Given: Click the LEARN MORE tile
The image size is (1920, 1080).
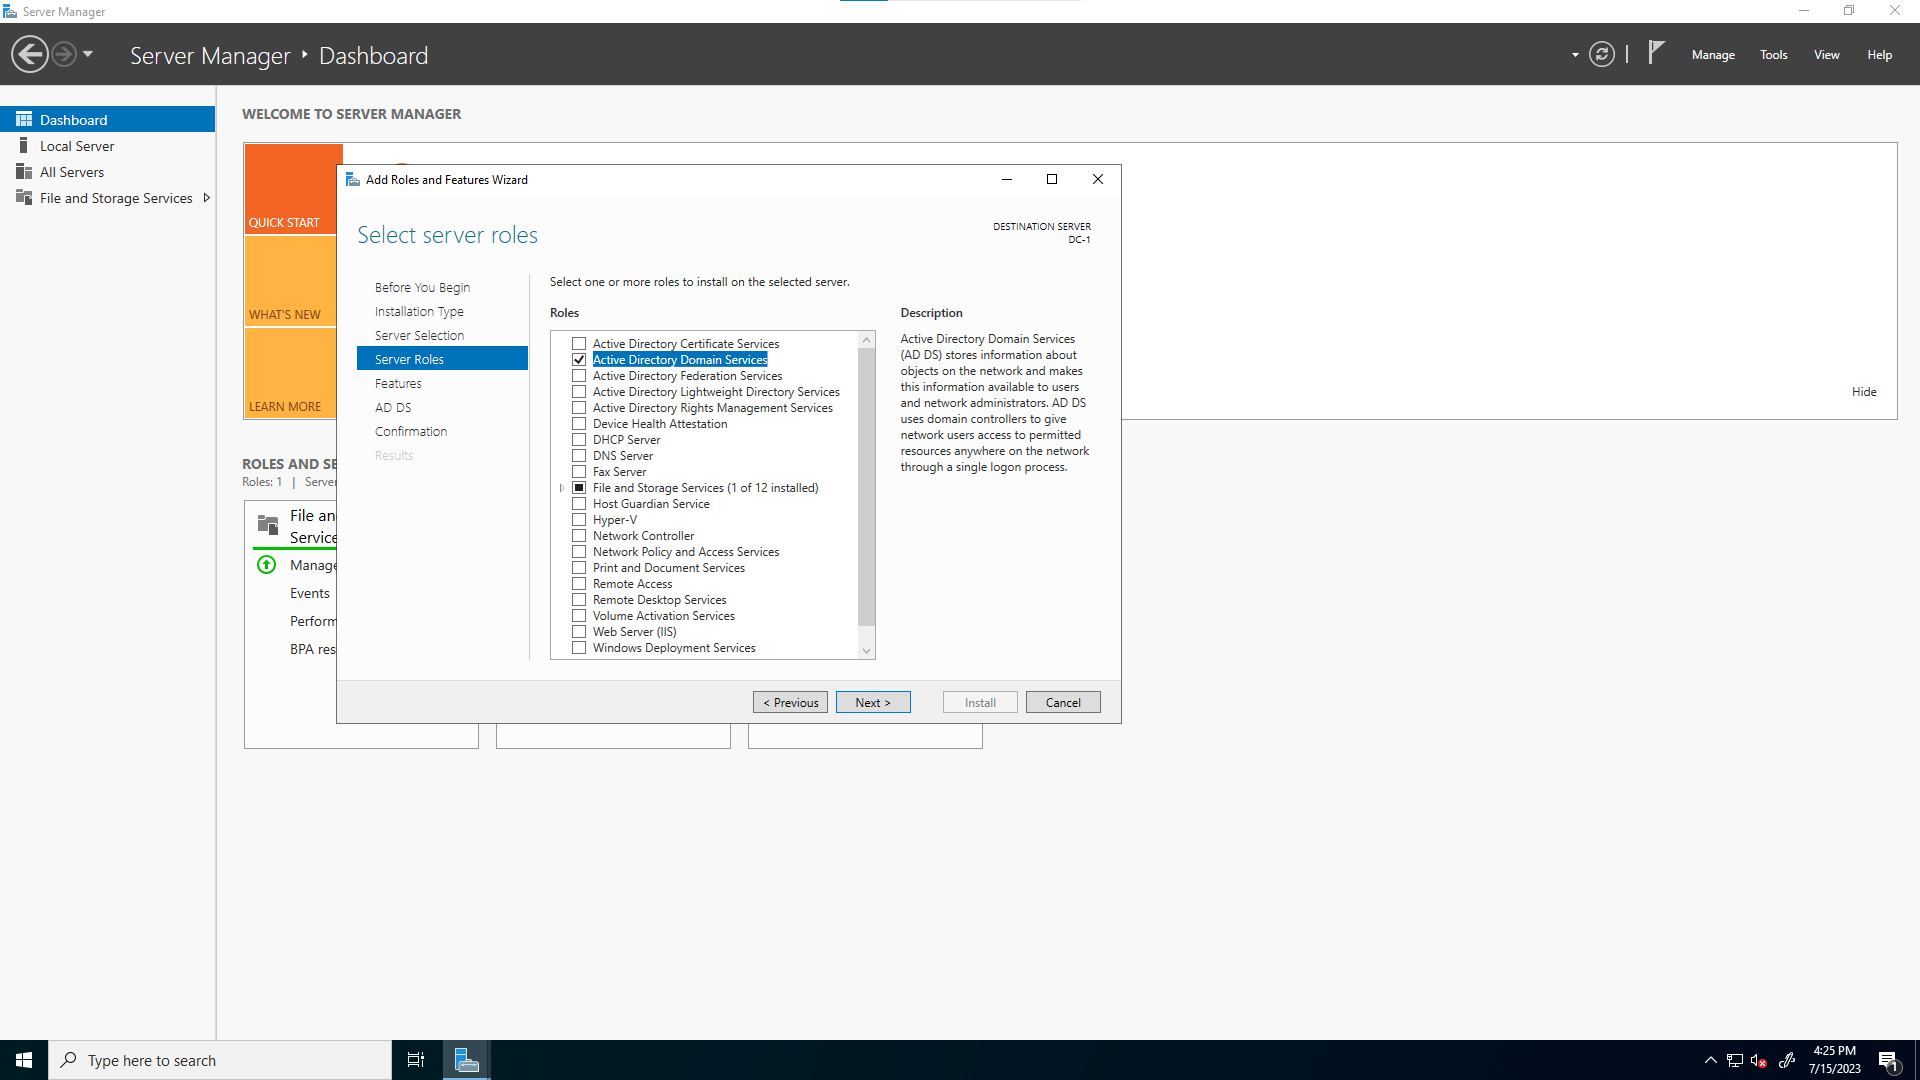Looking at the screenshot, I should point(290,373).
